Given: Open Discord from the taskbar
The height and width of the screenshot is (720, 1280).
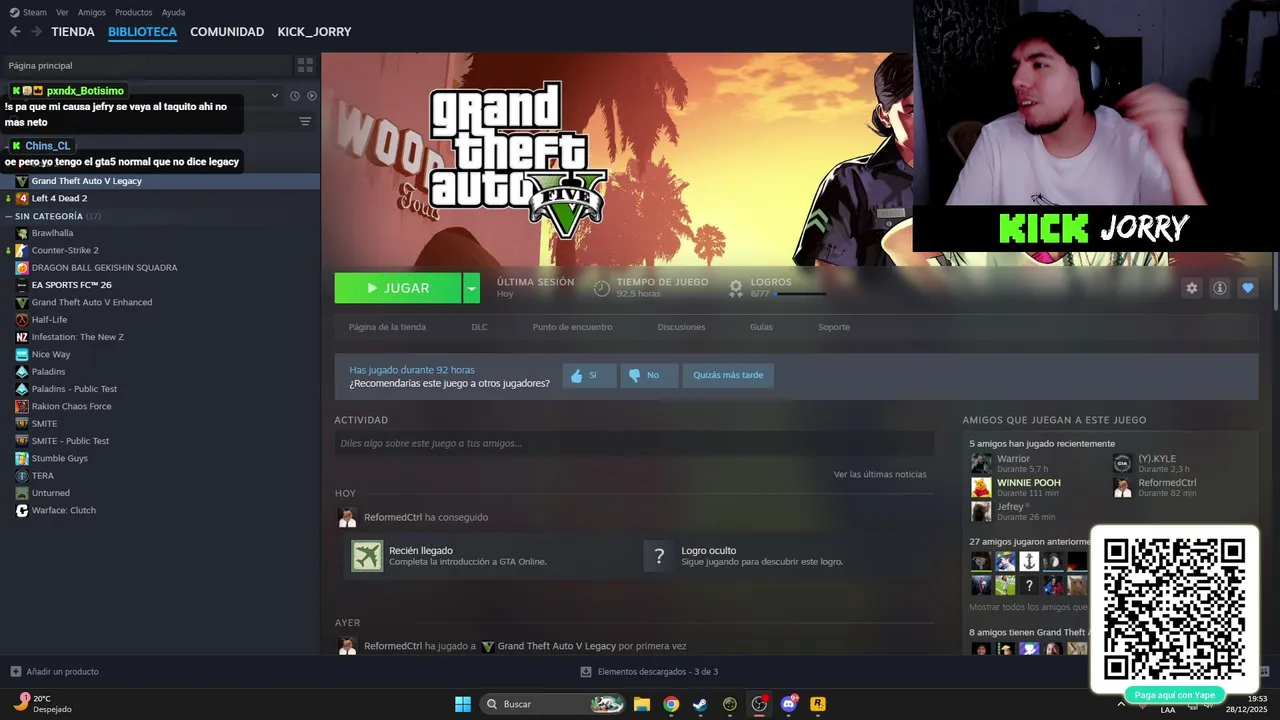Looking at the screenshot, I should pyautogui.click(x=788, y=704).
